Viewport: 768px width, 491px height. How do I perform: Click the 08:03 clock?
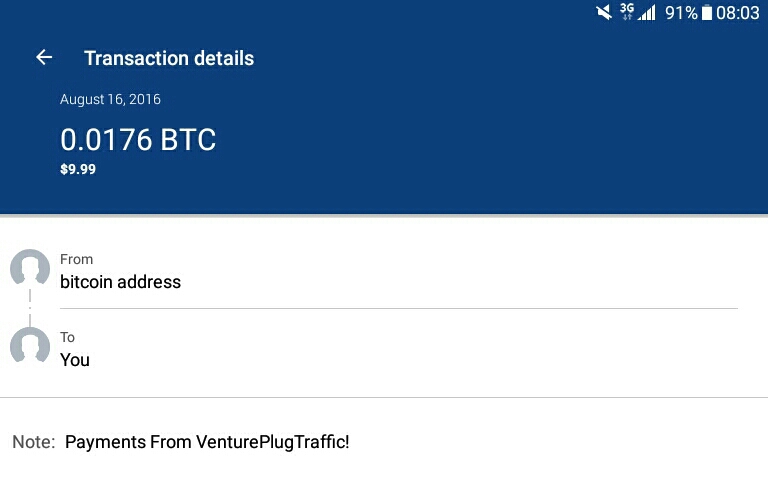pyautogui.click(x=738, y=13)
